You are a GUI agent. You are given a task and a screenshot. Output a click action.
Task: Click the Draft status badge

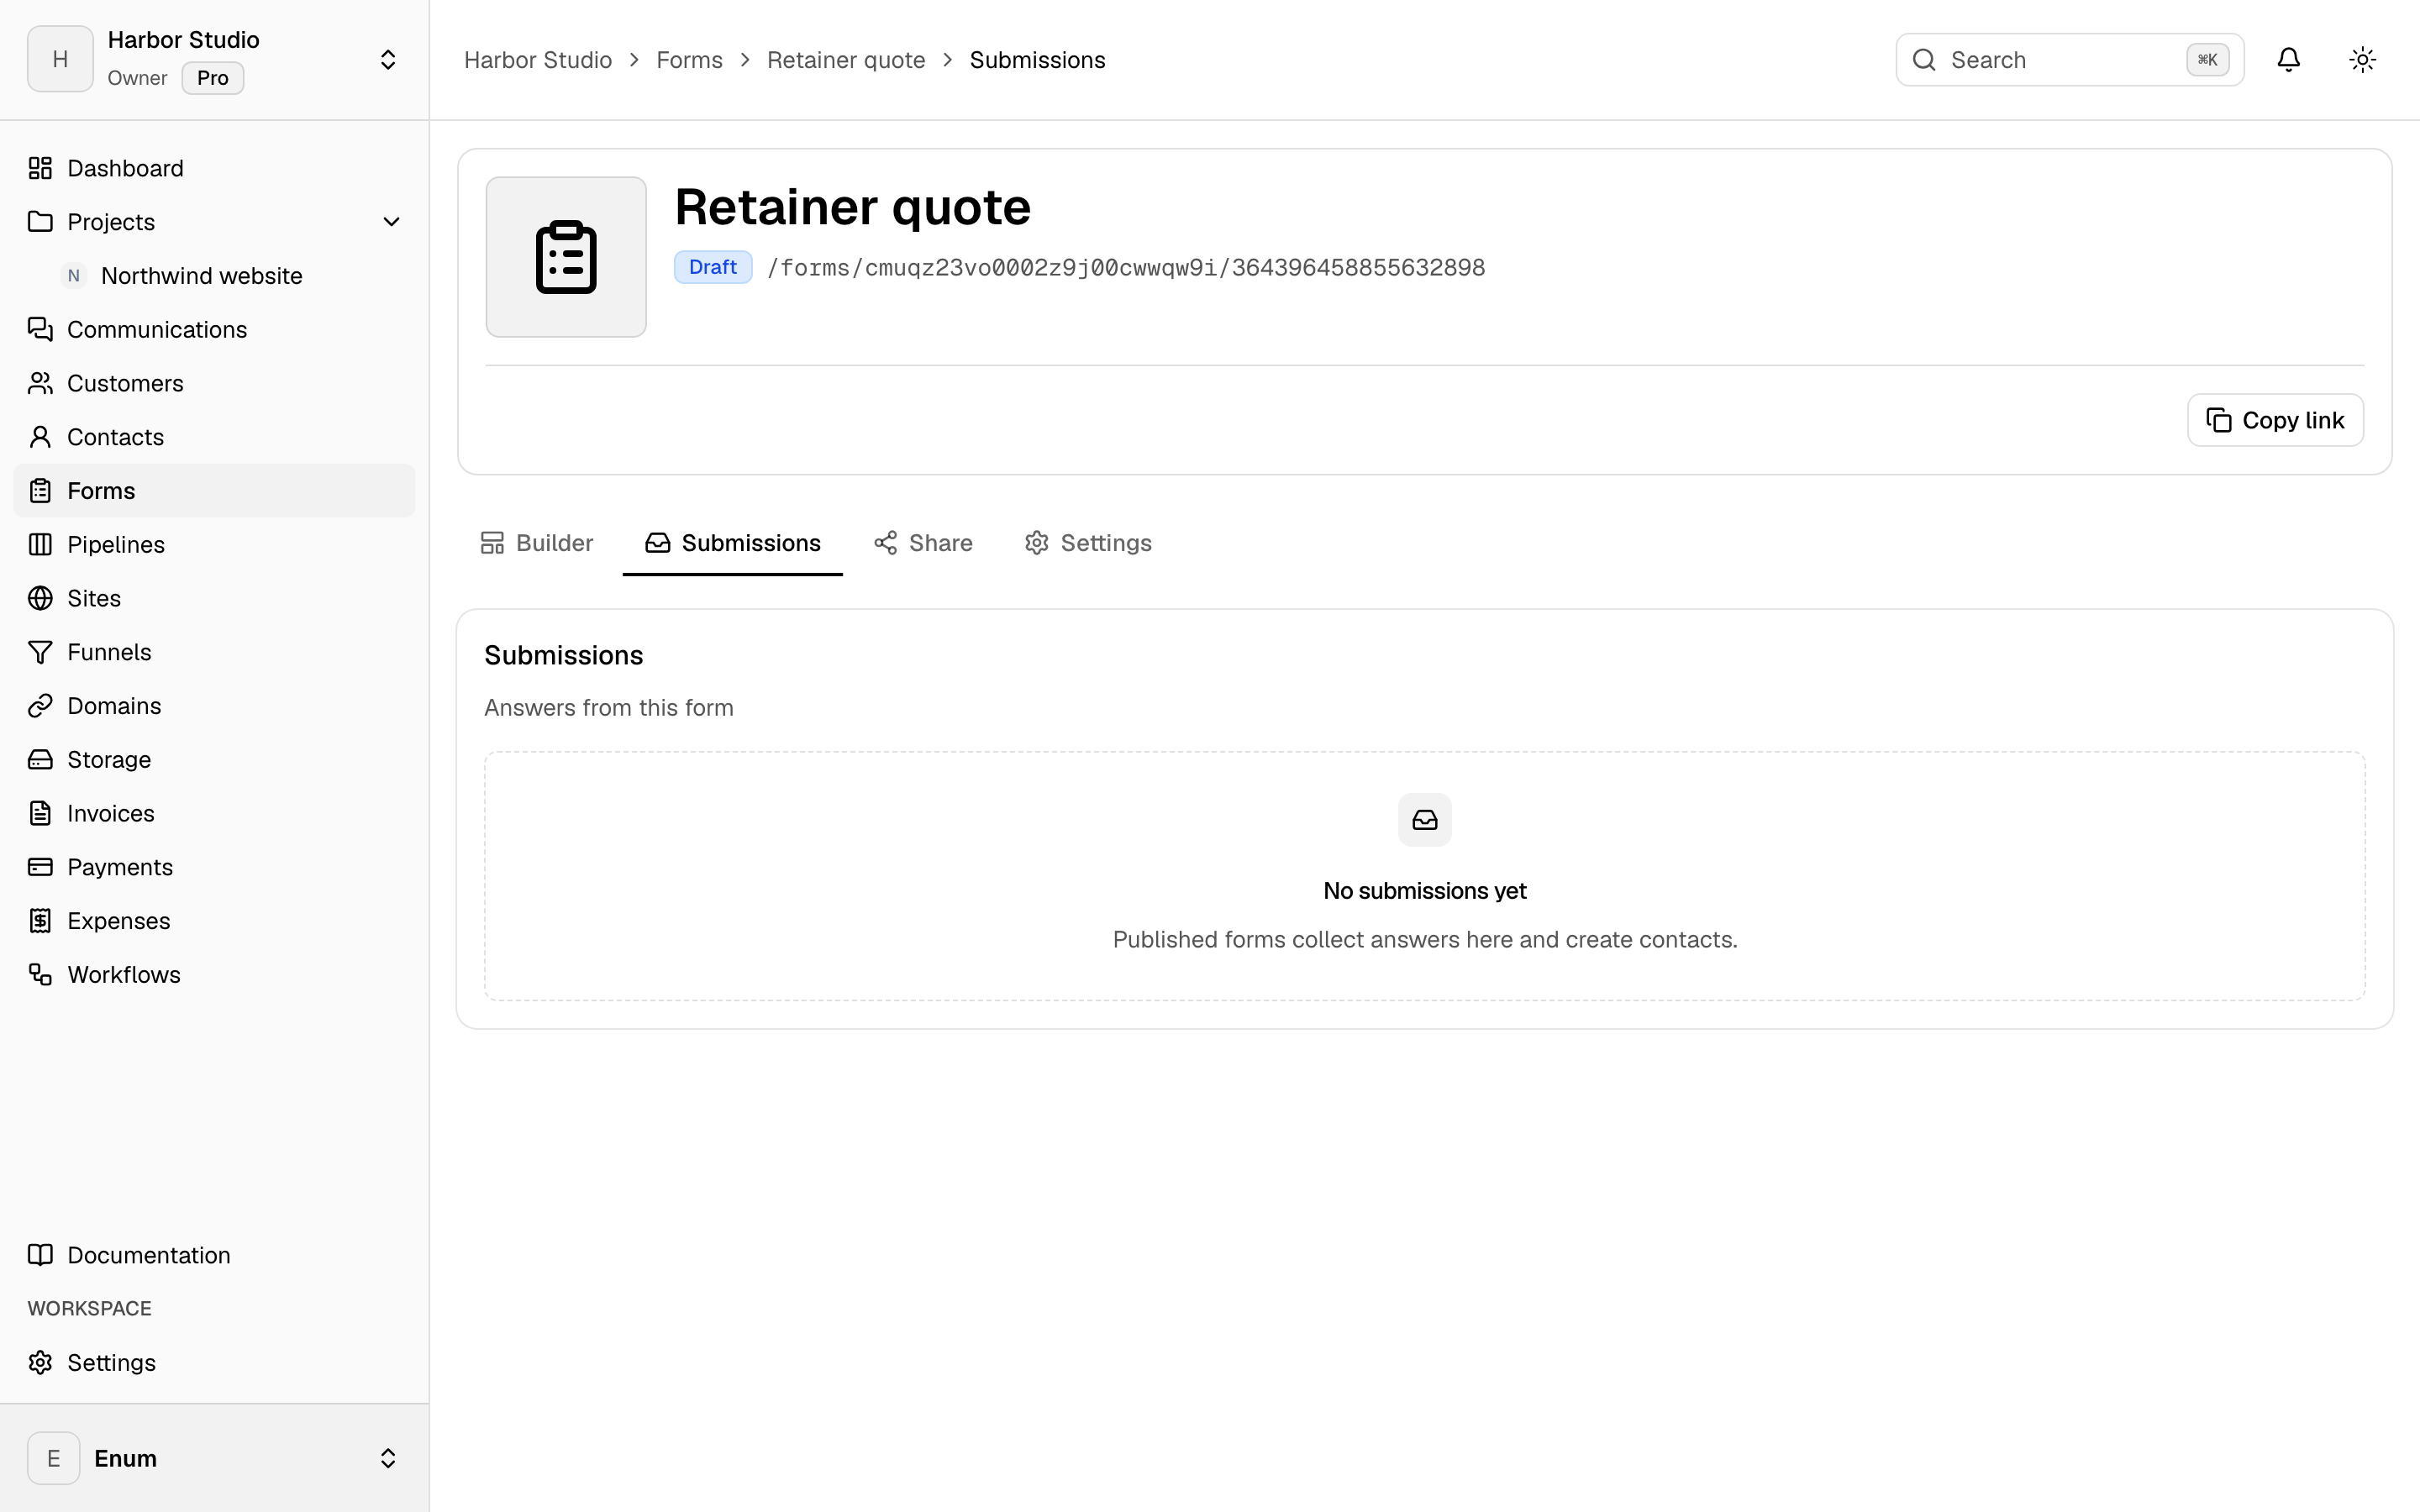(713, 267)
